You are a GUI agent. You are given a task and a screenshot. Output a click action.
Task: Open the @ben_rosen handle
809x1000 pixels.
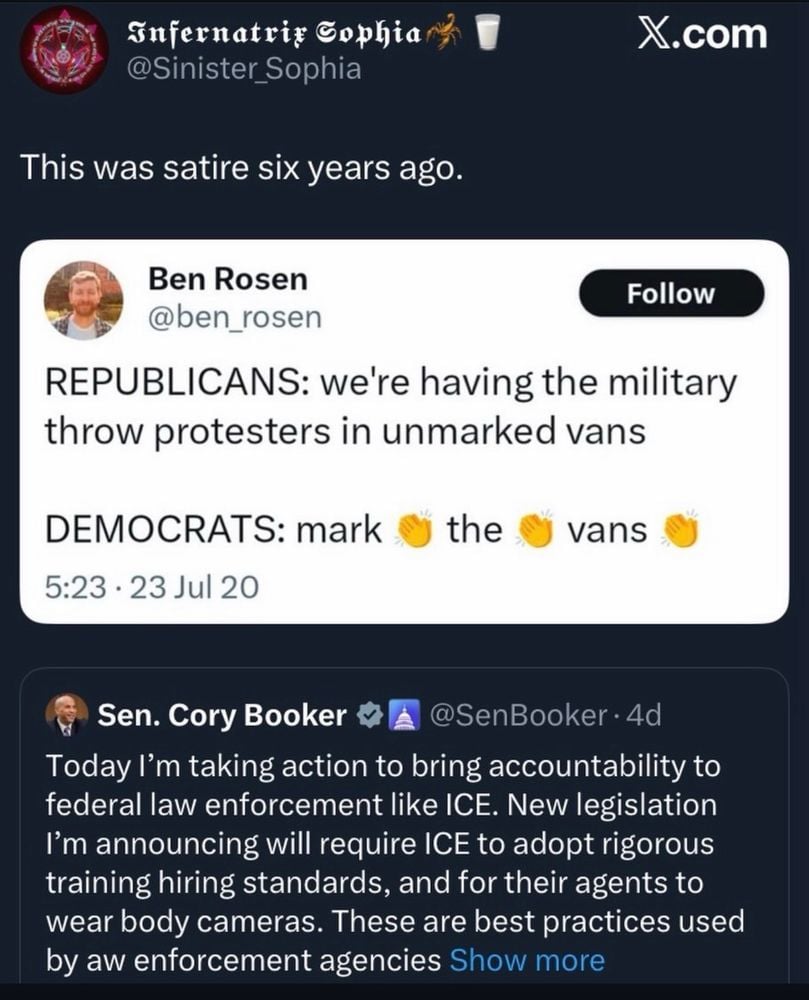(x=234, y=317)
